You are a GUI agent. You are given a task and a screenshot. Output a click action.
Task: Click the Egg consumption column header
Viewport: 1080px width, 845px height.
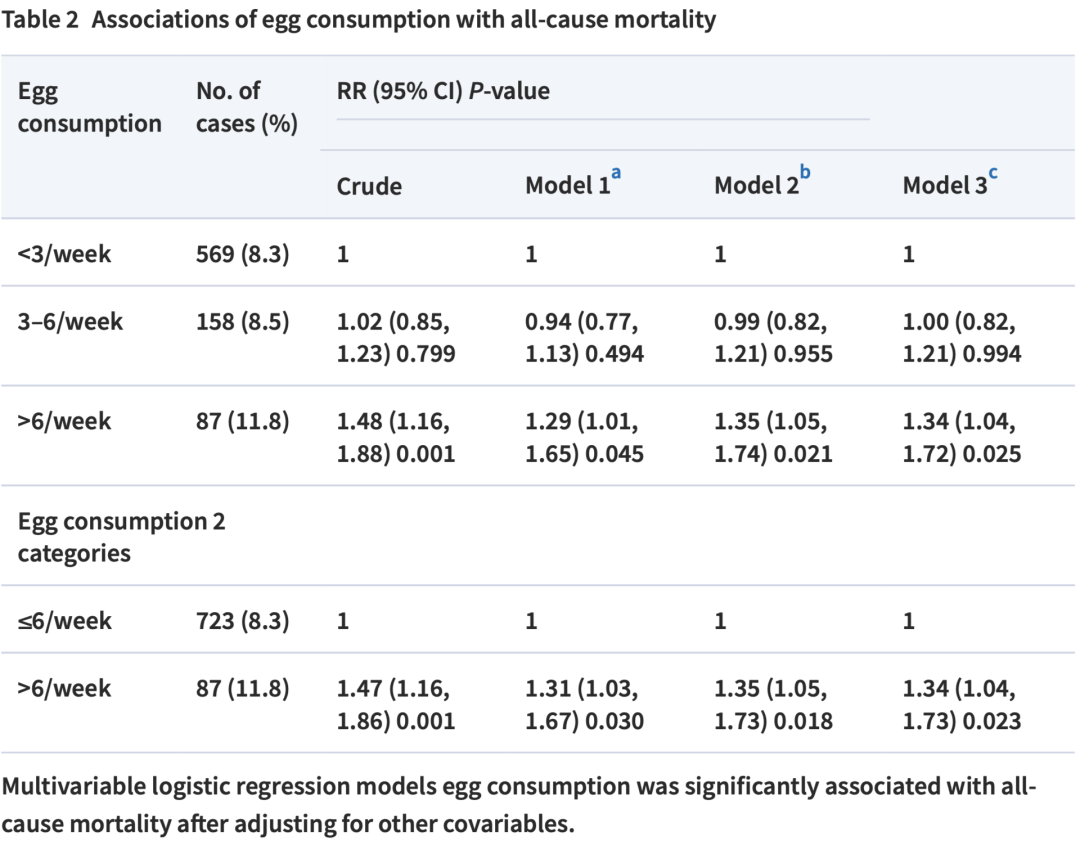(90, 107)
